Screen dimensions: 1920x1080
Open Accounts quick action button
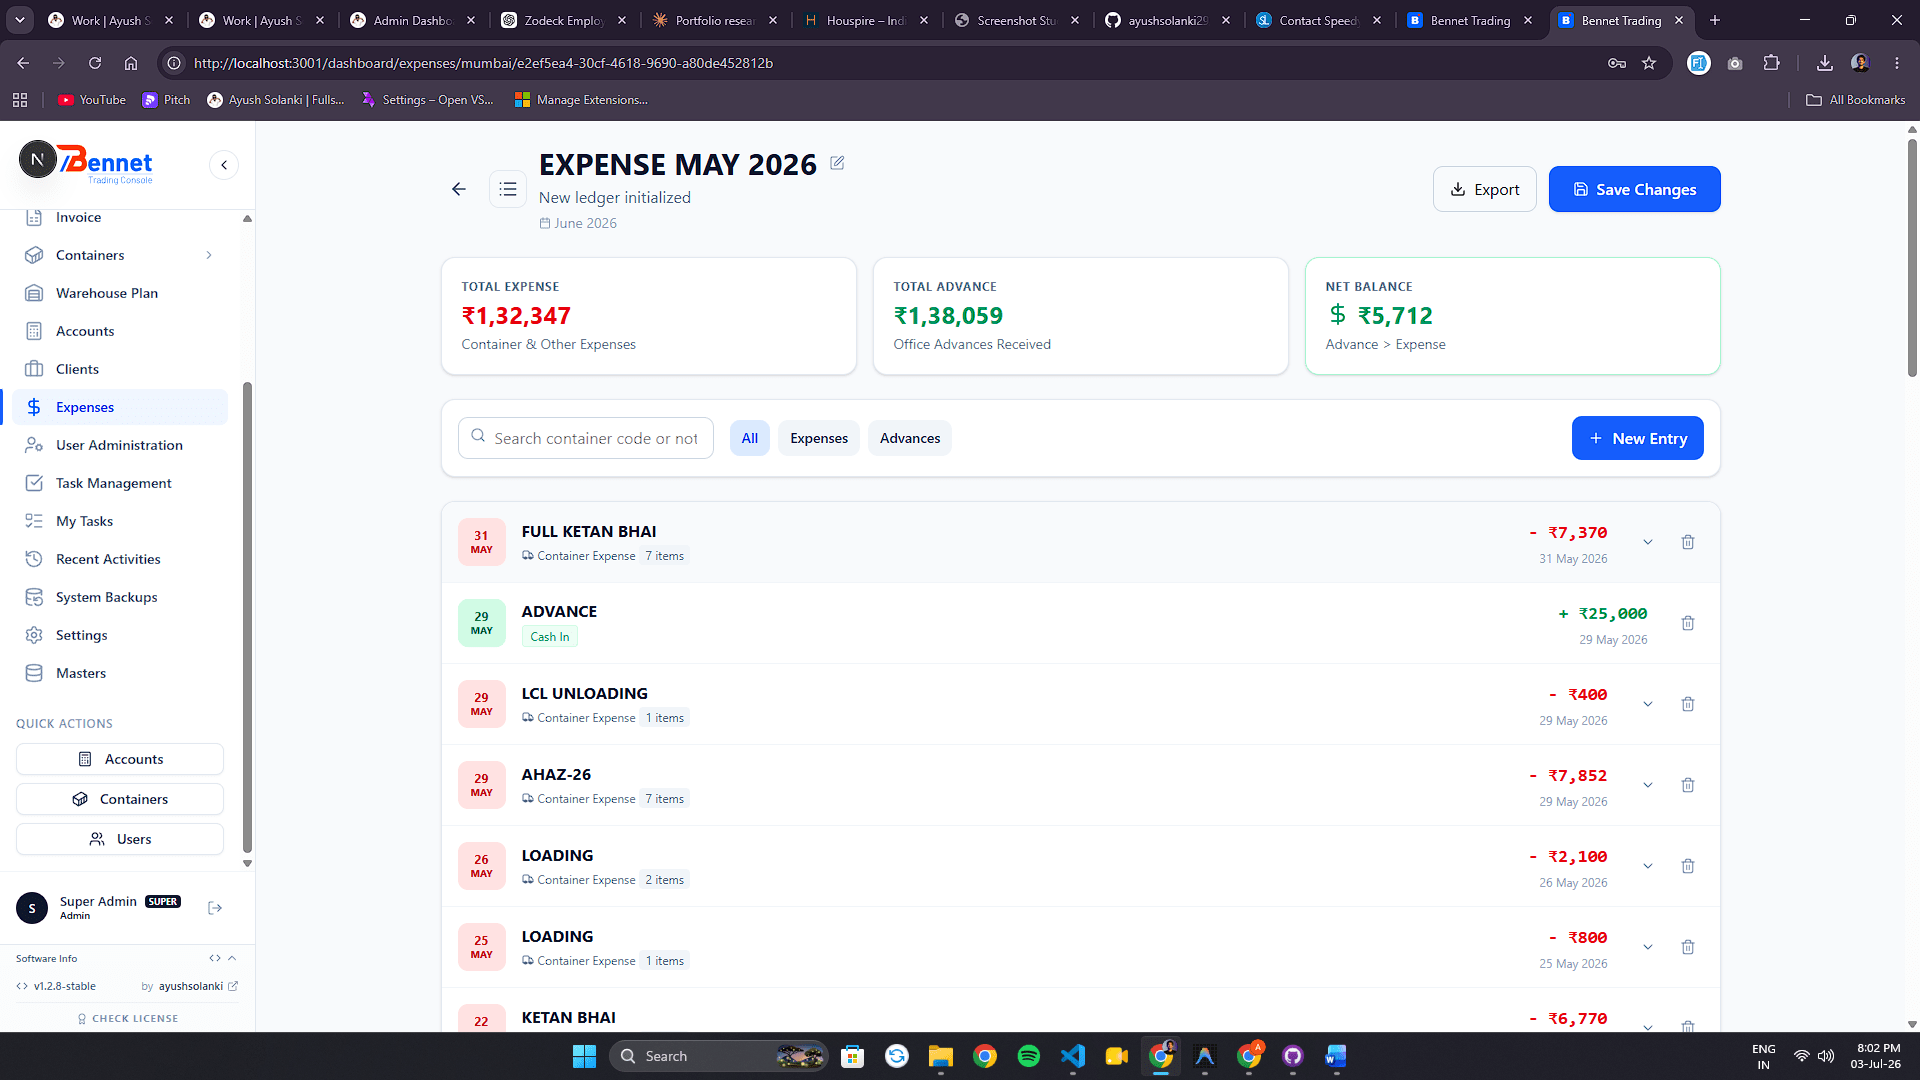(120, 759)
